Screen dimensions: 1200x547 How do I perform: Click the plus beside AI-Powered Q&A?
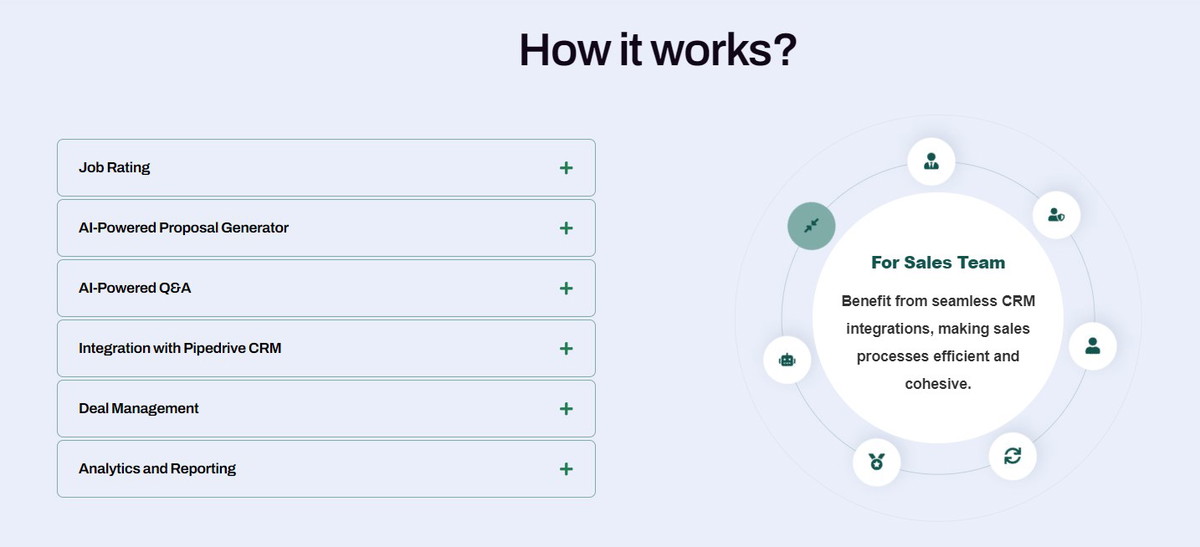(566, 288)
